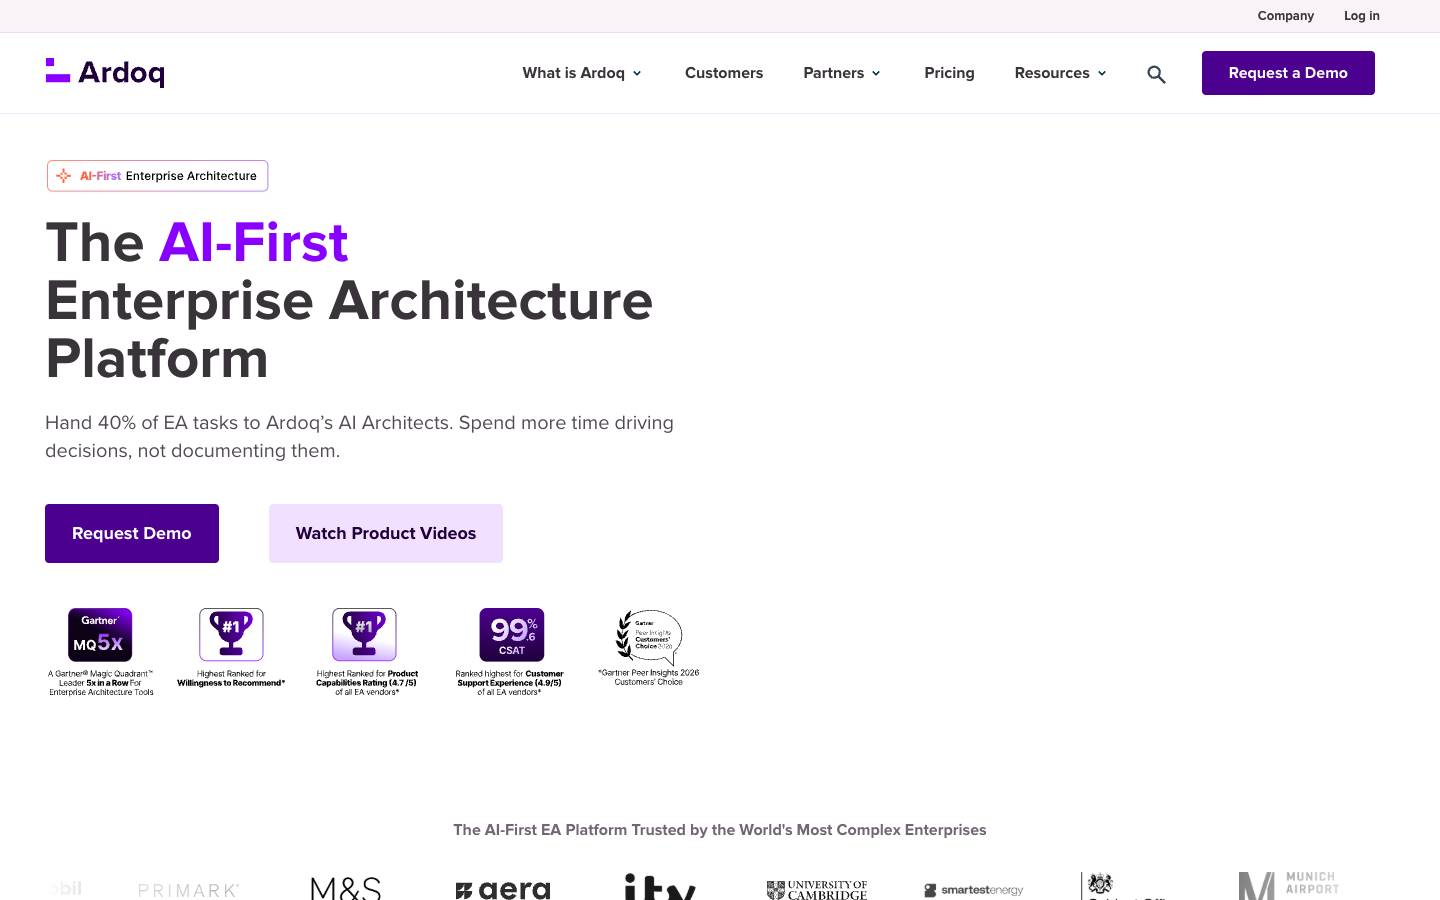
Task: Select the Product Capabilities Rating trophy badge
Action: (x=364, y=635)
